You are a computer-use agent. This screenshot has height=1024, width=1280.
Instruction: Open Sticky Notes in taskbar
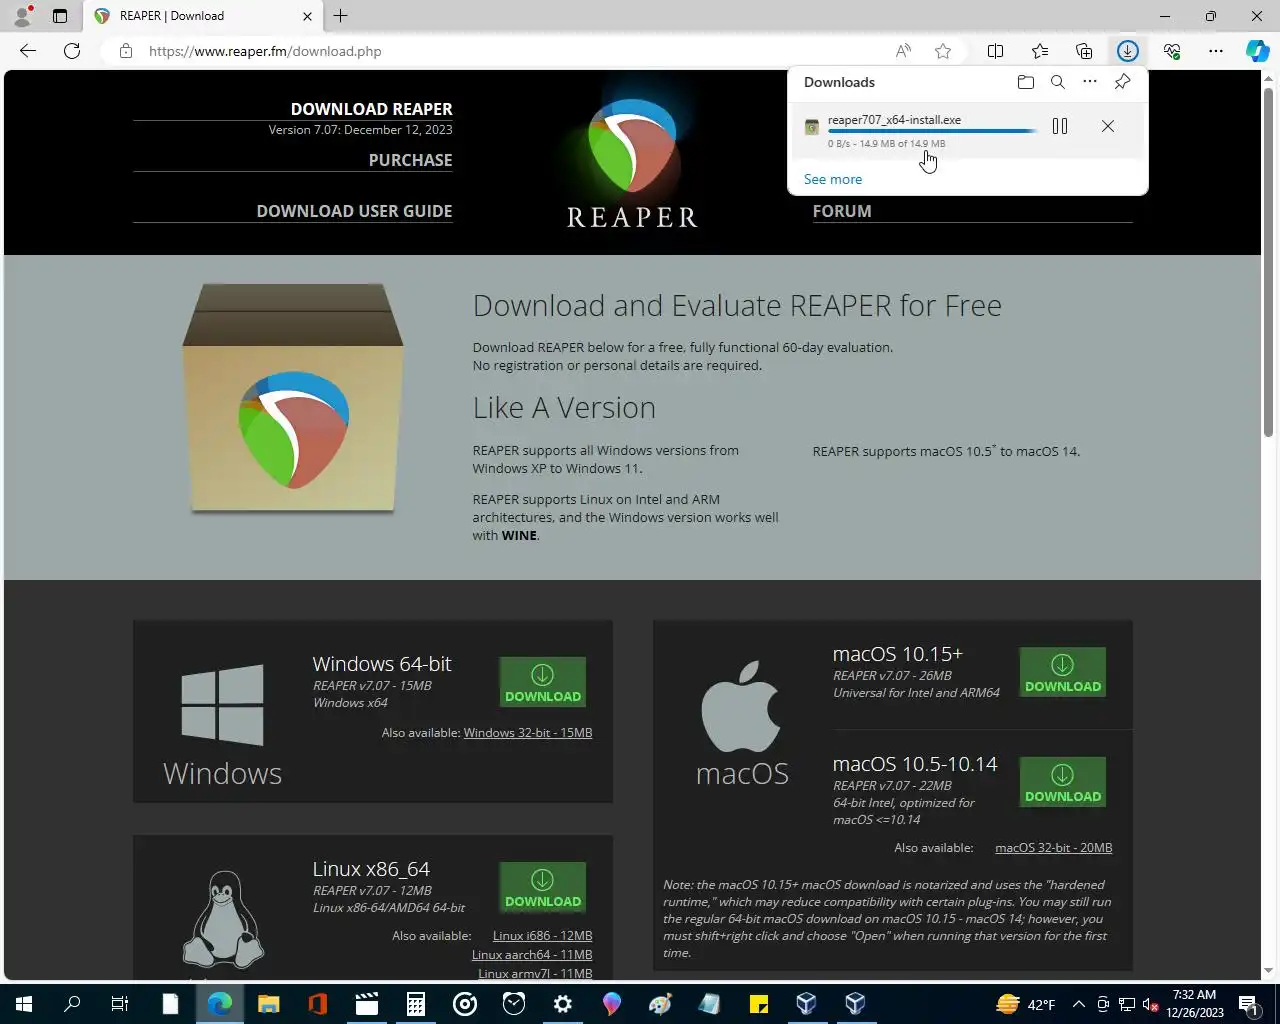(x=759, y=1004)
